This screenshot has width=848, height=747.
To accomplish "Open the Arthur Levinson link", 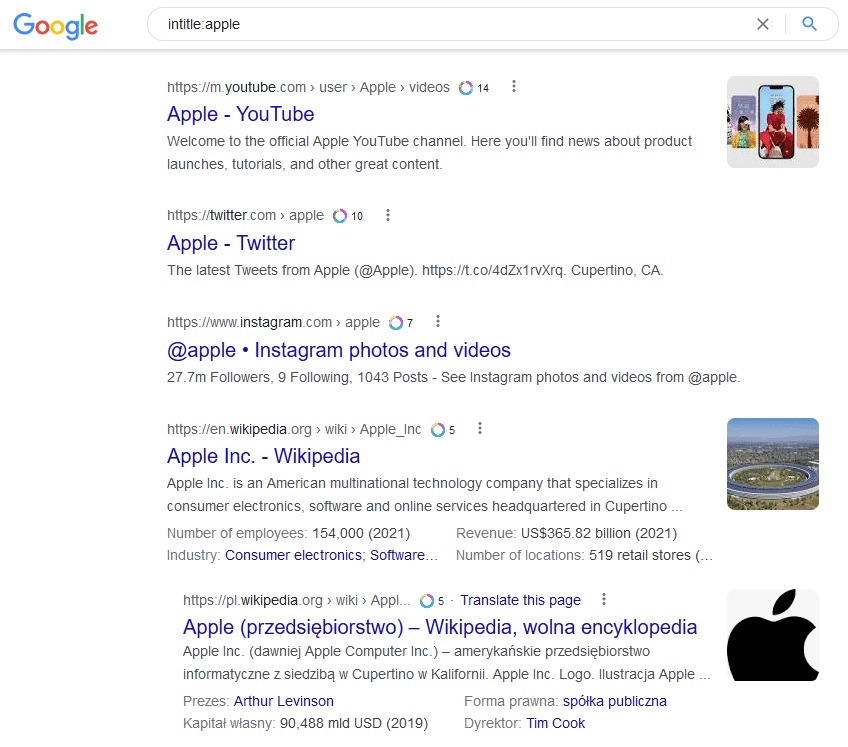I will (x=283, y=702).
